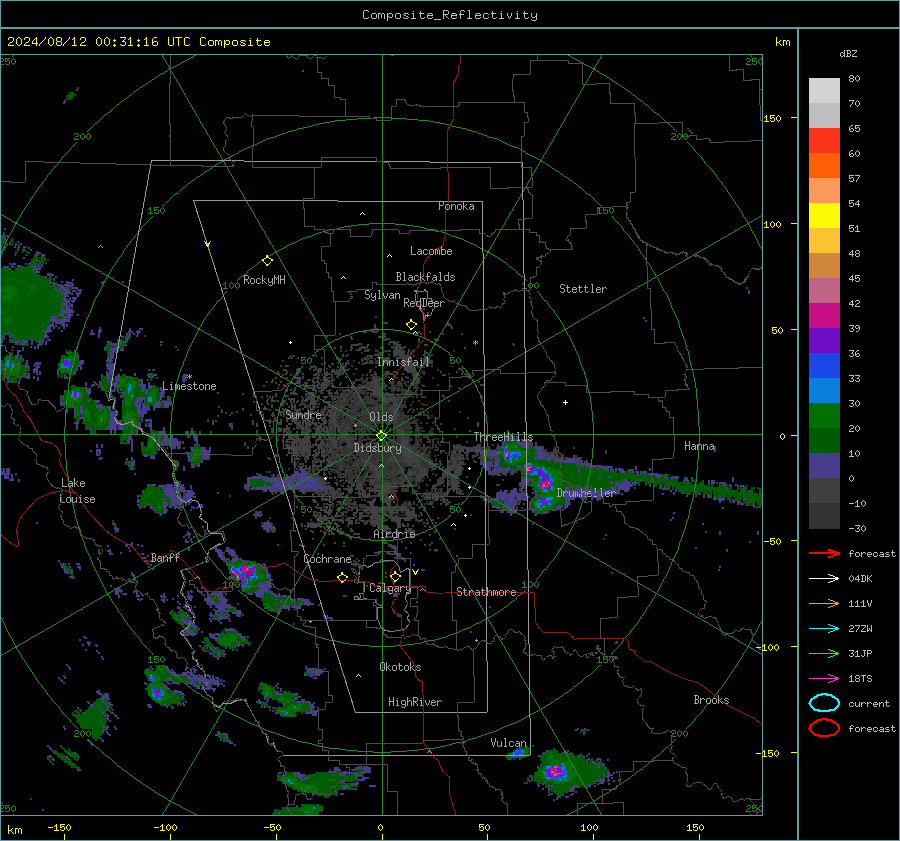
Task: Click the dBZ legend heading
Action: (848, 53)
